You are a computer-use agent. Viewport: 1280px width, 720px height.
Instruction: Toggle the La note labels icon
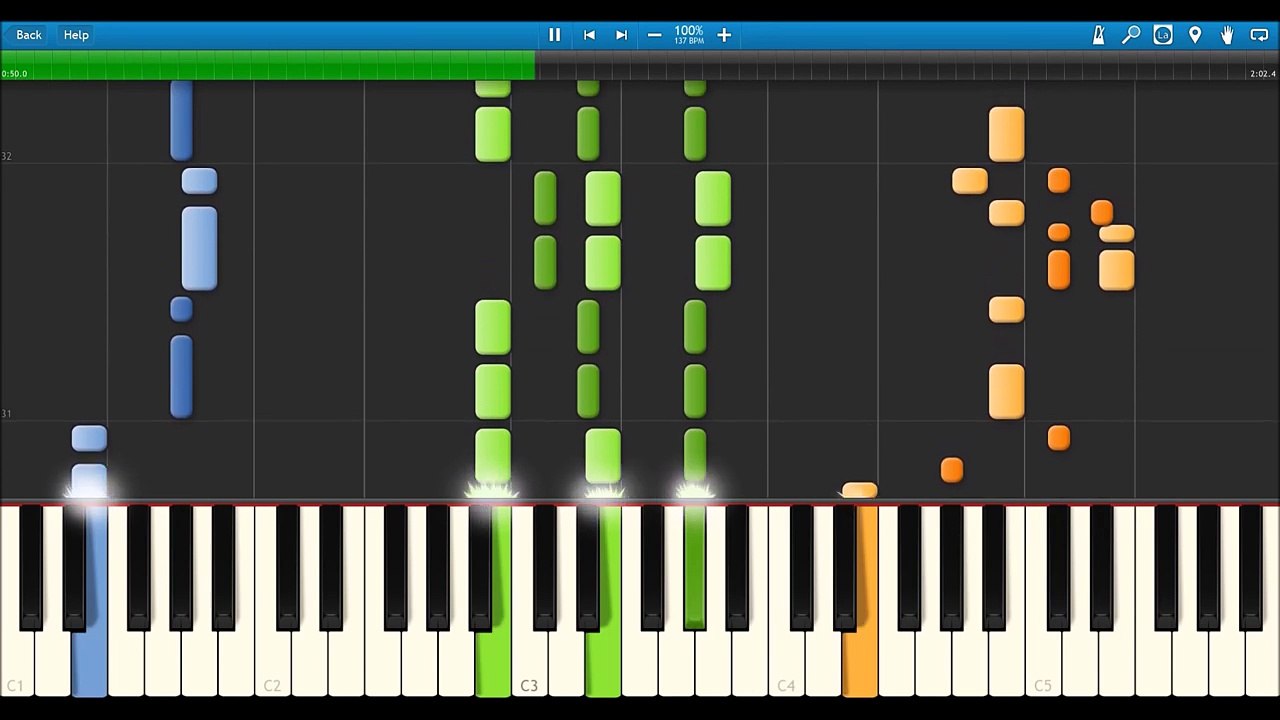(x=1163, y=35)
